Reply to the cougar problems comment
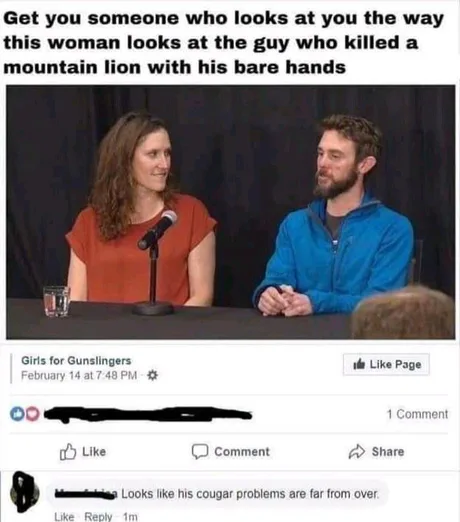 [x=98, y=516]
